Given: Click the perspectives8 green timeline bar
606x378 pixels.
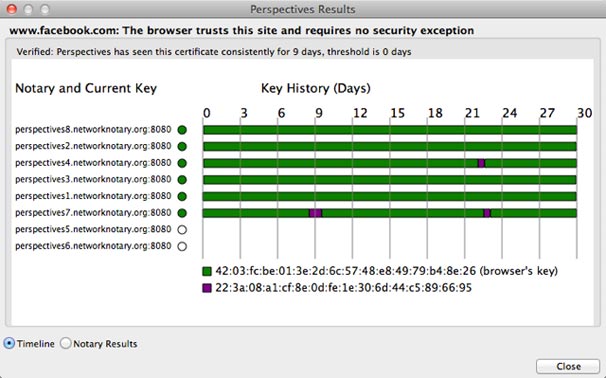Looking at the screenshot, I should (x=390, y=130).
